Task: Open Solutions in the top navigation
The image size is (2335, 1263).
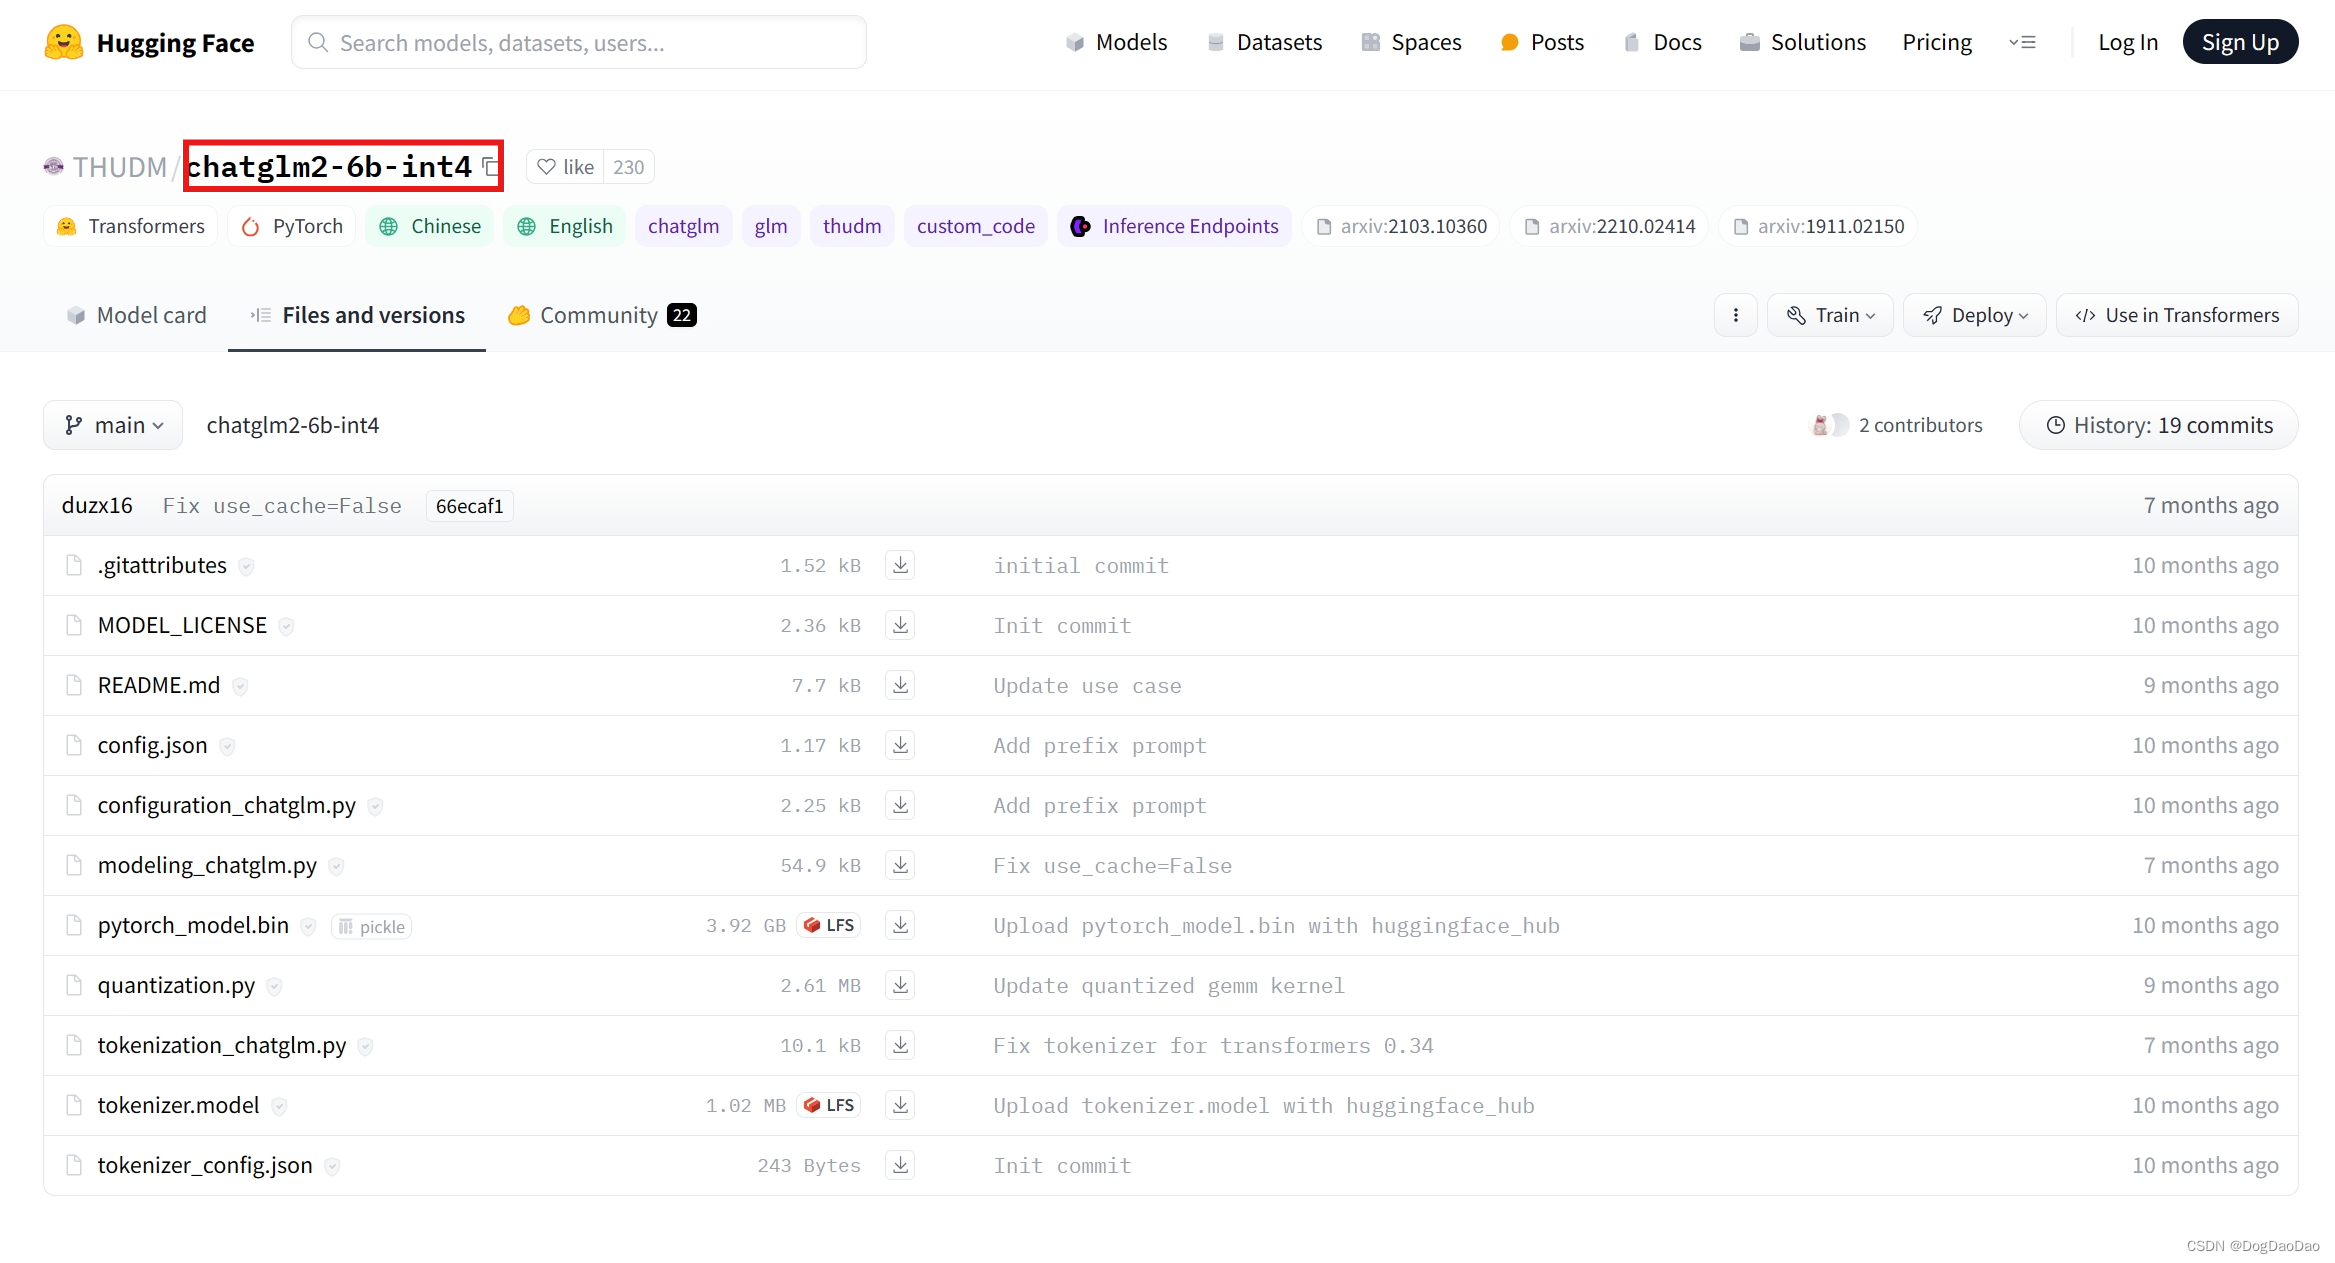Action: pos(1803,42)
